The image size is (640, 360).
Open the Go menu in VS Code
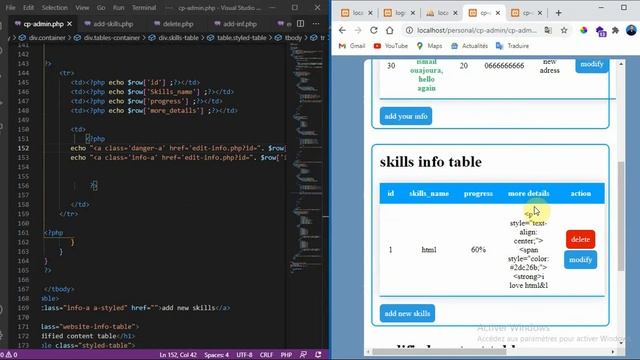click(101, 8)
